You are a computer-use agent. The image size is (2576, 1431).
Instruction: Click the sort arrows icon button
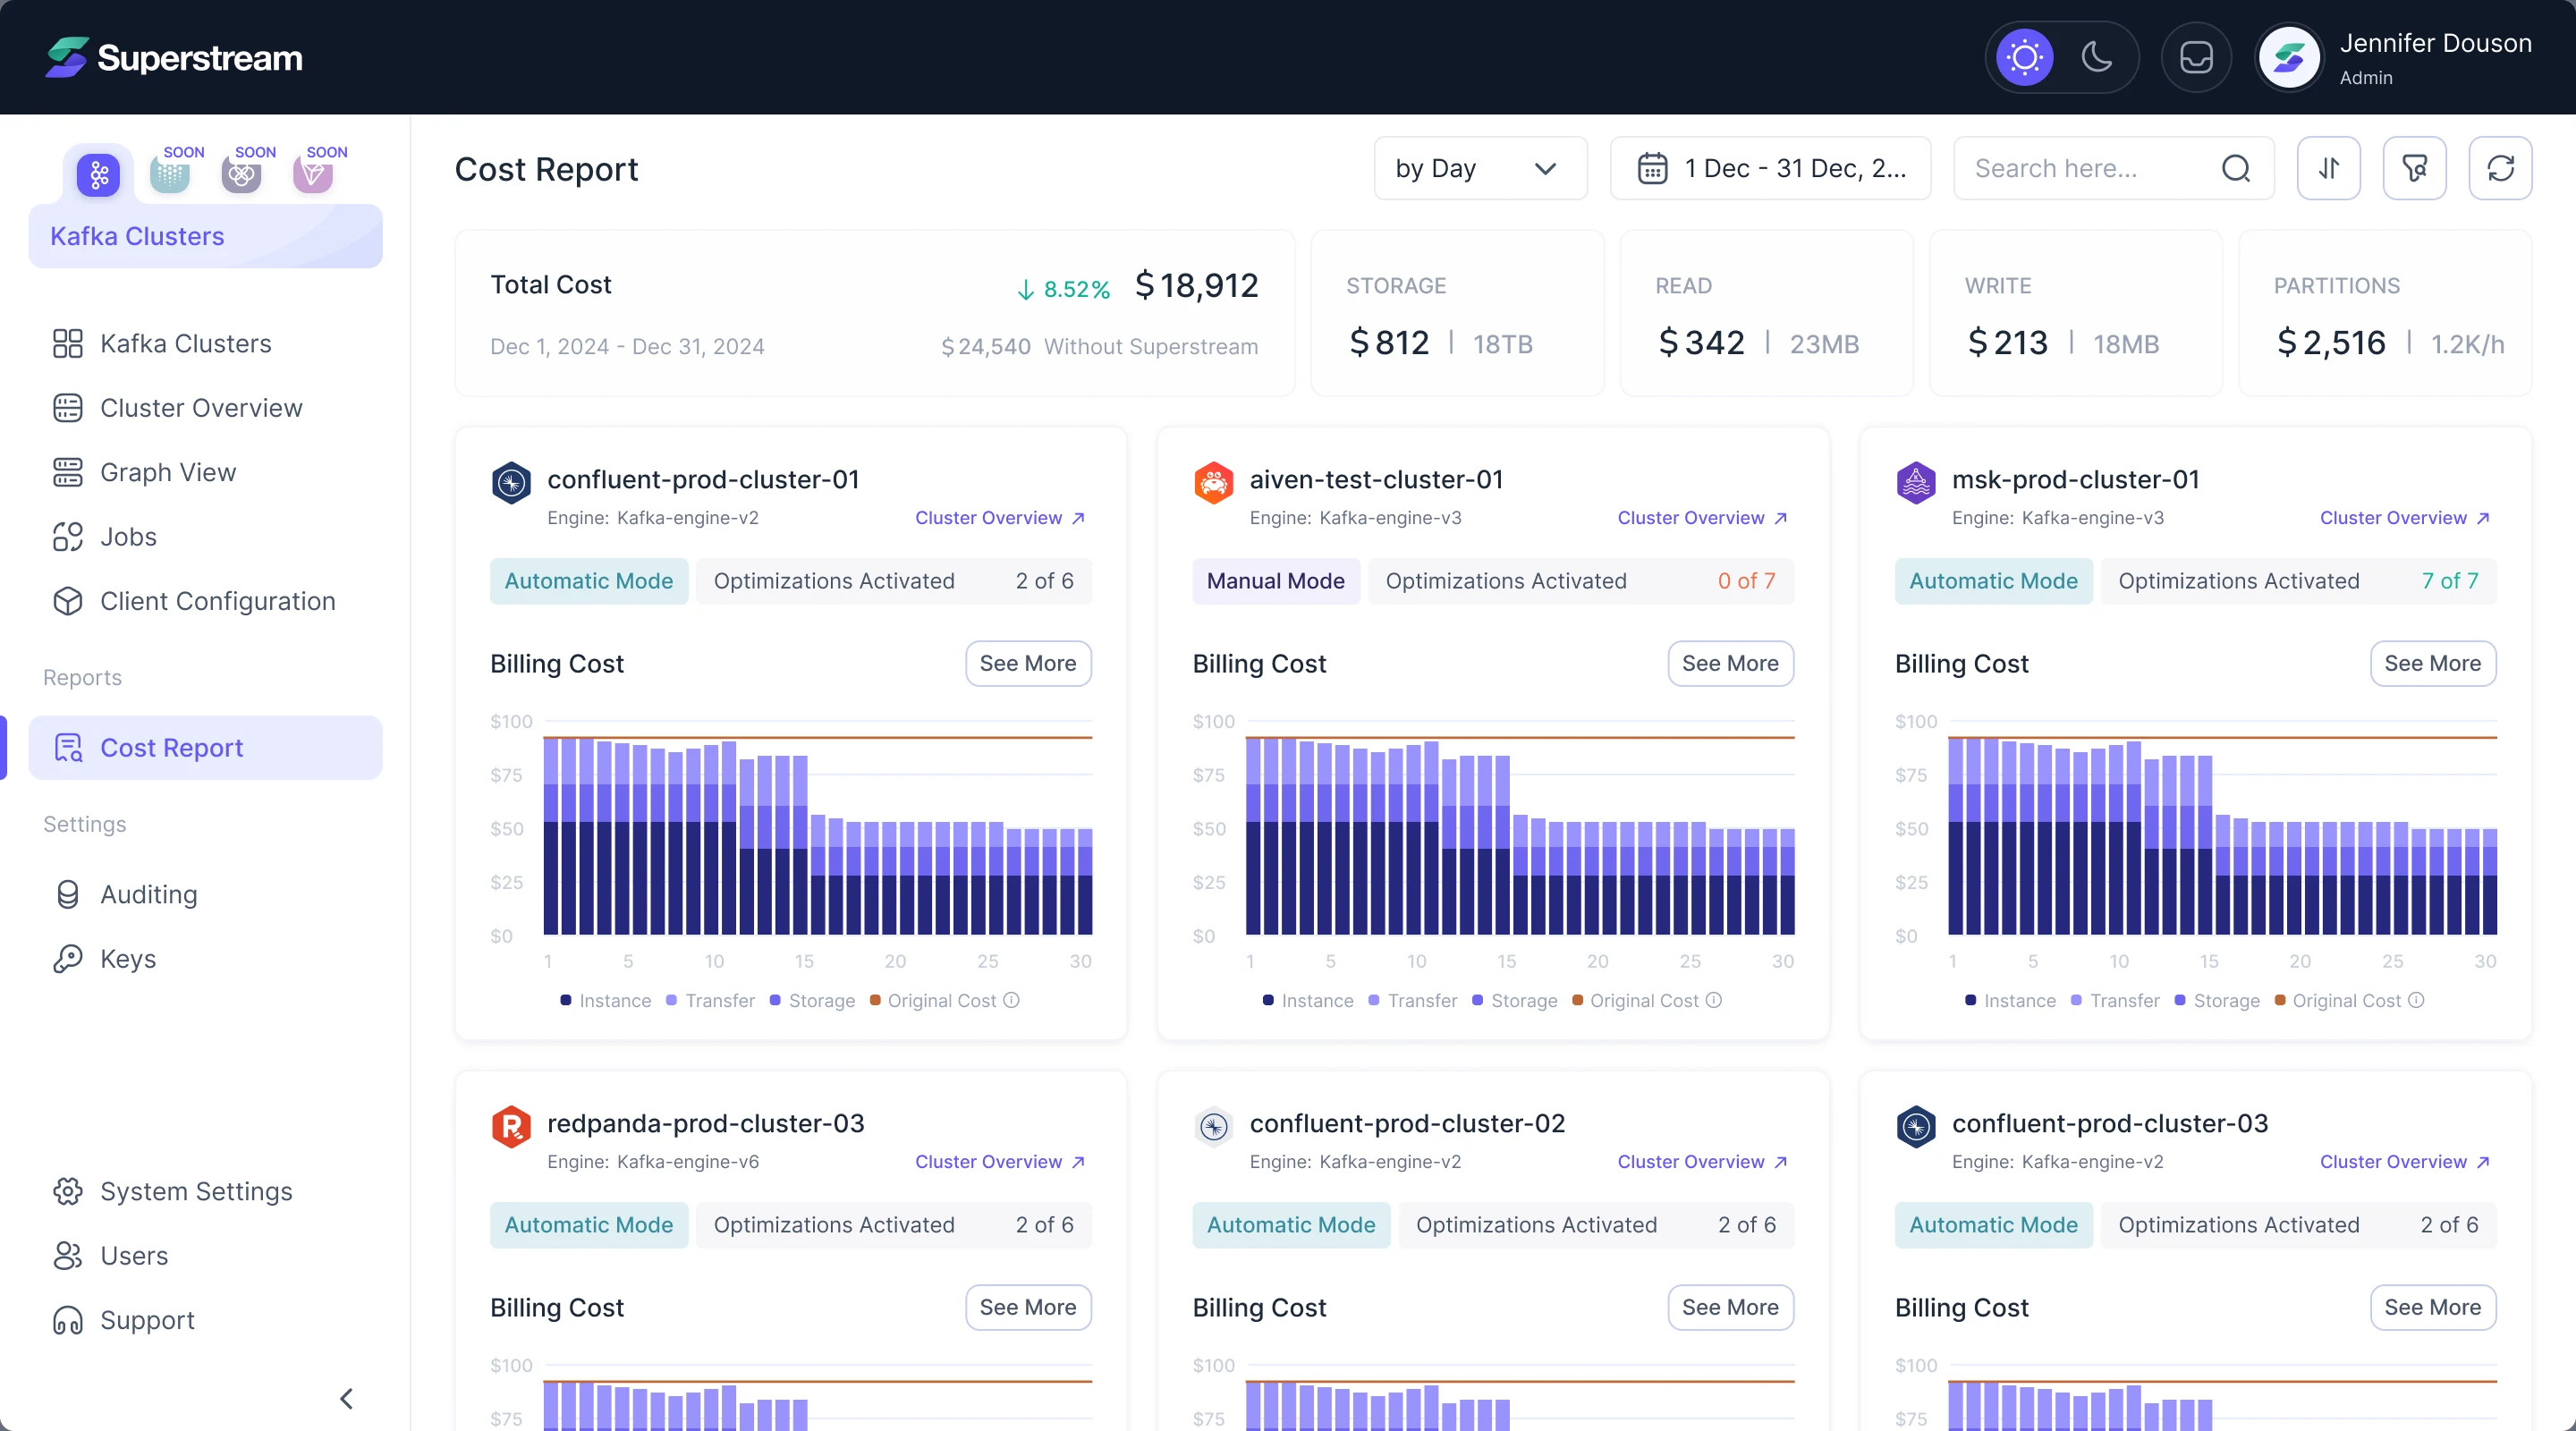coord(2329,168)
